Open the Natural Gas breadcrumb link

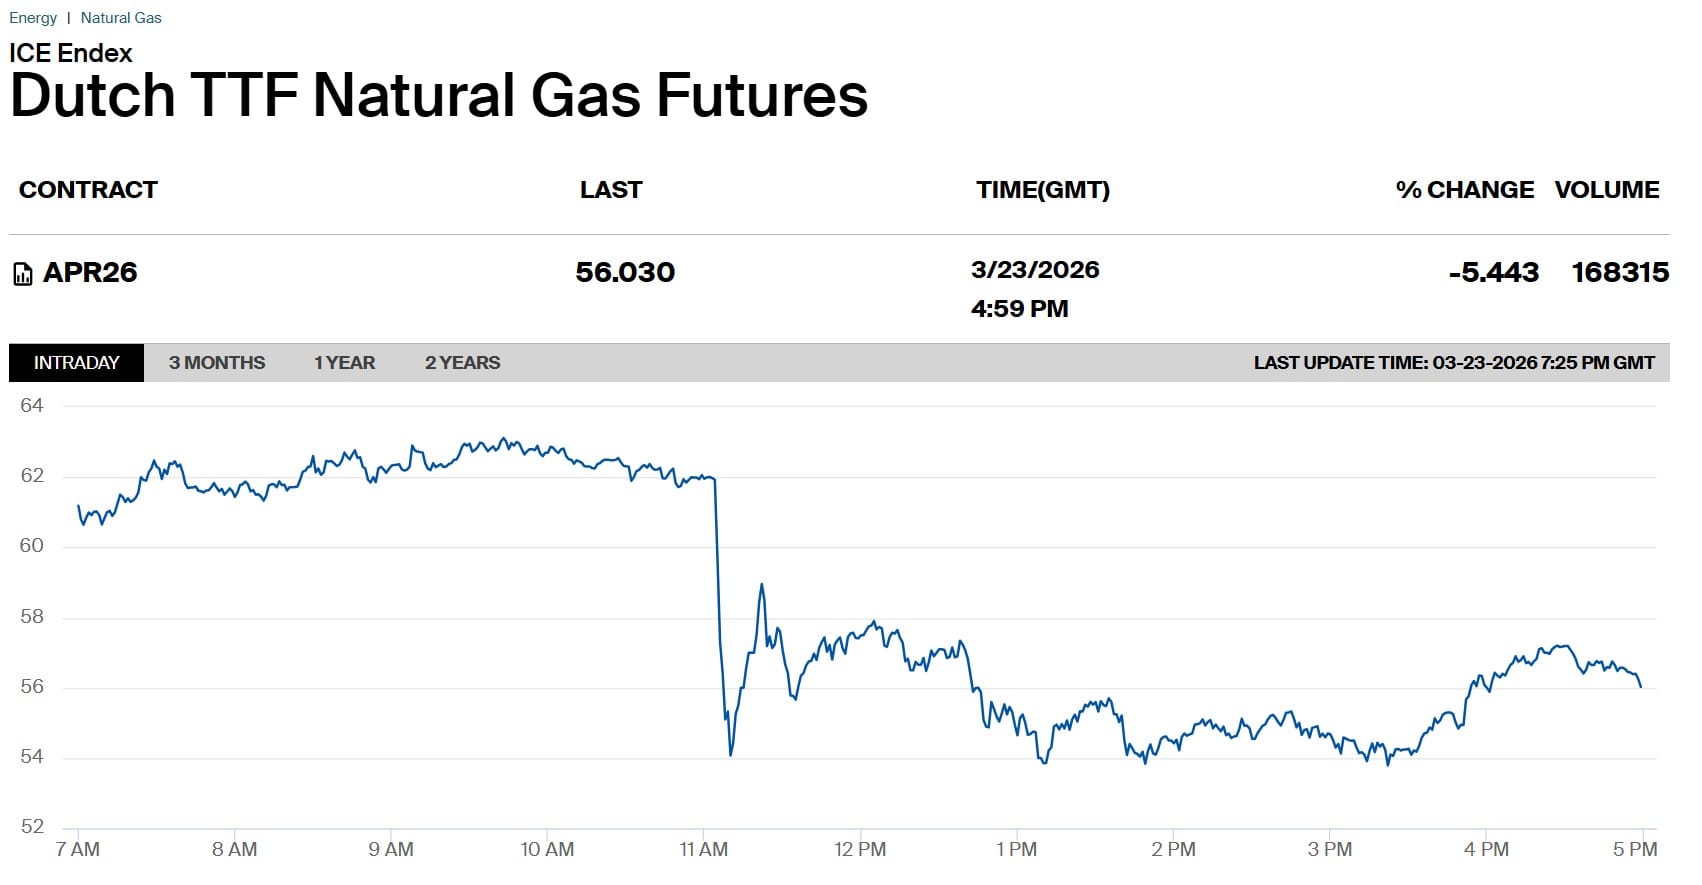(121, 18)
